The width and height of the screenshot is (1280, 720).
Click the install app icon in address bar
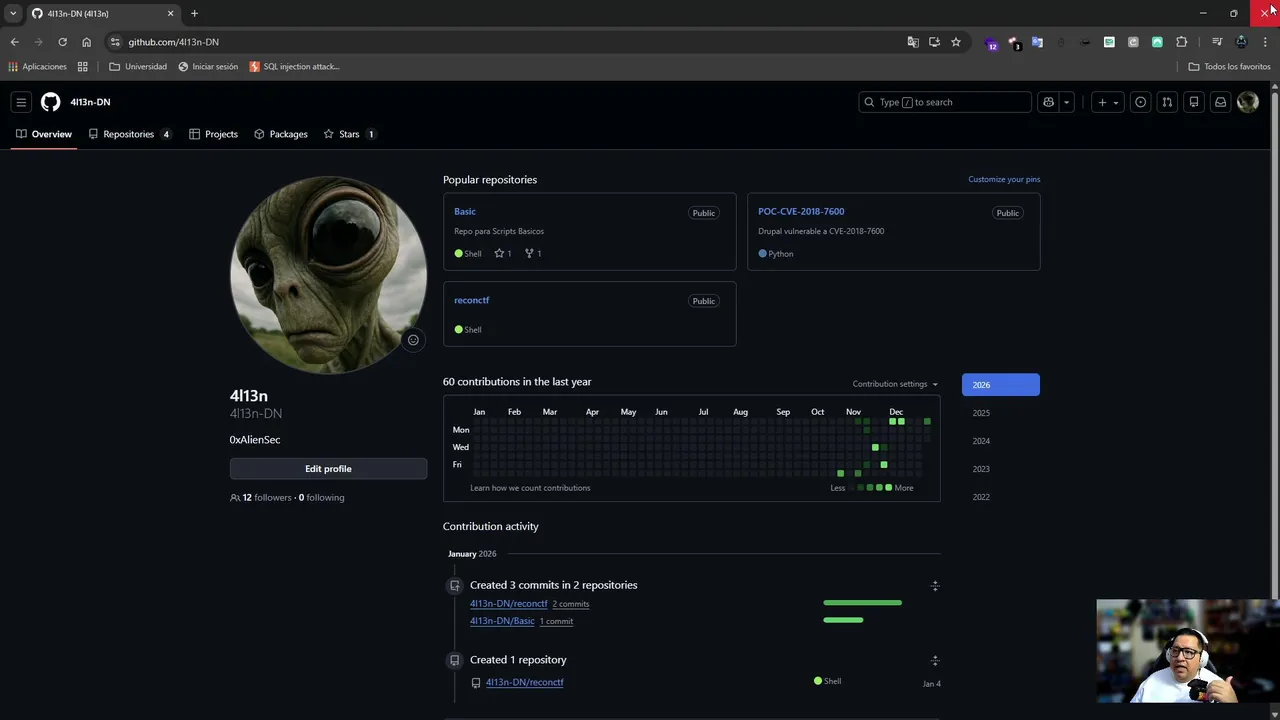[x=934, y=42]
